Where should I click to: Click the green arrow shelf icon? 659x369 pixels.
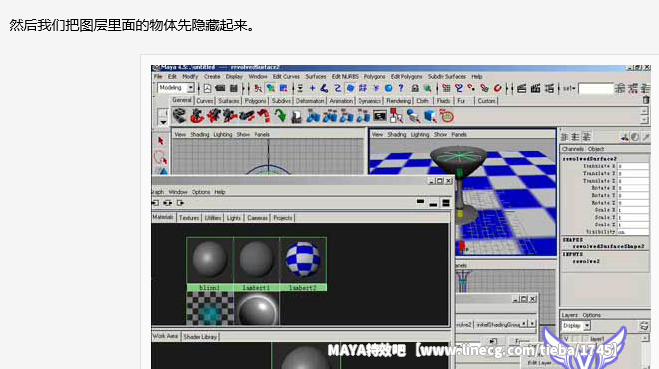[x=279, y=116]
